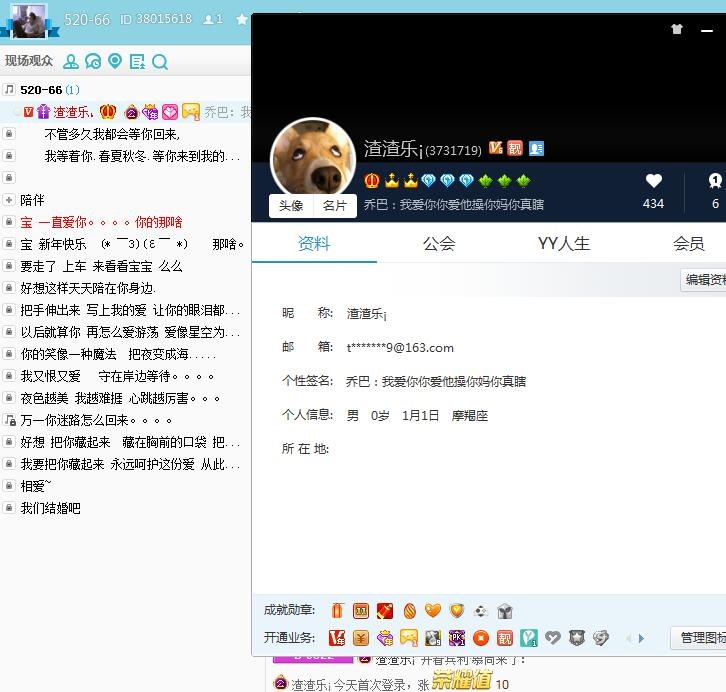Image resolution: width=726 pixels, height=692 pixels.
Task: Open channel 宝 新年快乐
Action: pyautogui.click(x=132, y=244)
